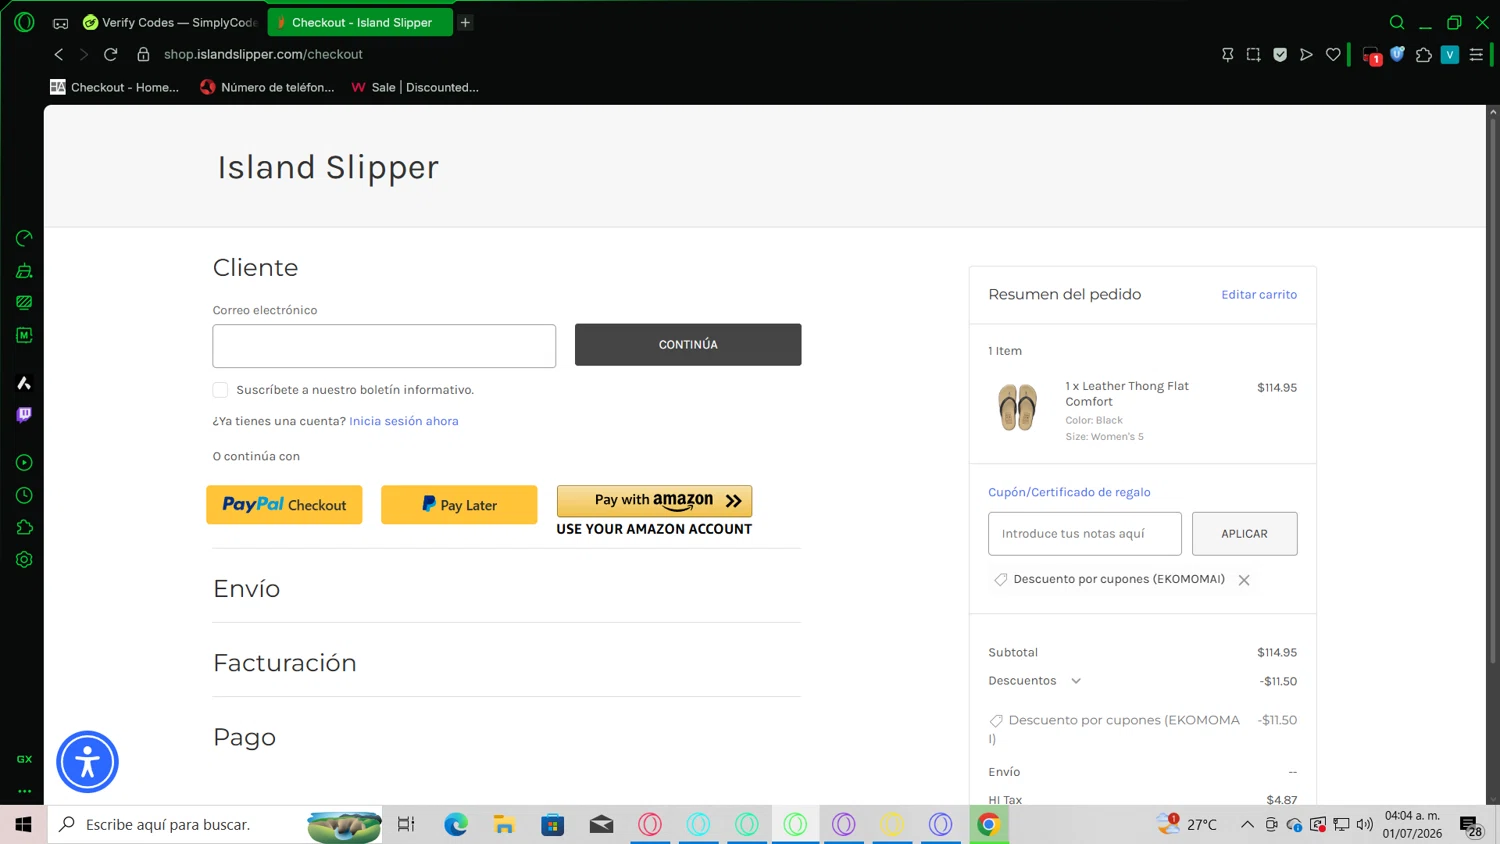Open the blue U shield extension
1500x844 pixels.
tap(1397, 54)
